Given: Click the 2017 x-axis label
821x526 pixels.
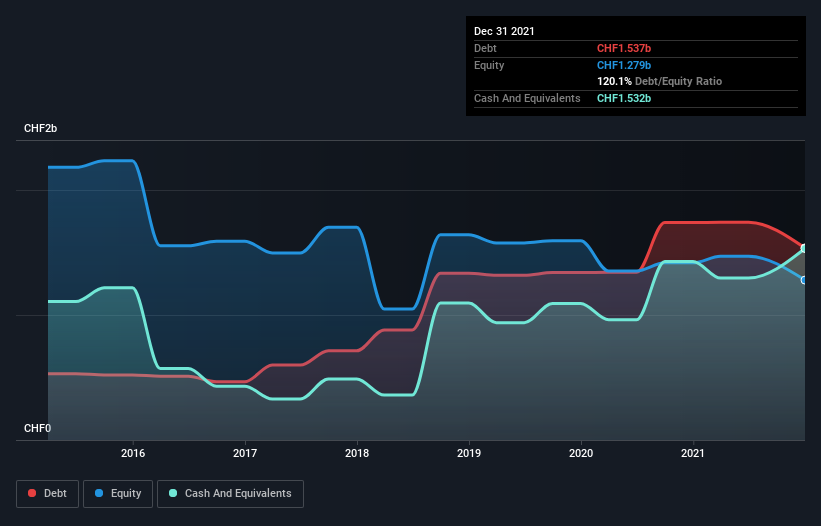Looking at the screenshot, I should (x=245, y=453).
